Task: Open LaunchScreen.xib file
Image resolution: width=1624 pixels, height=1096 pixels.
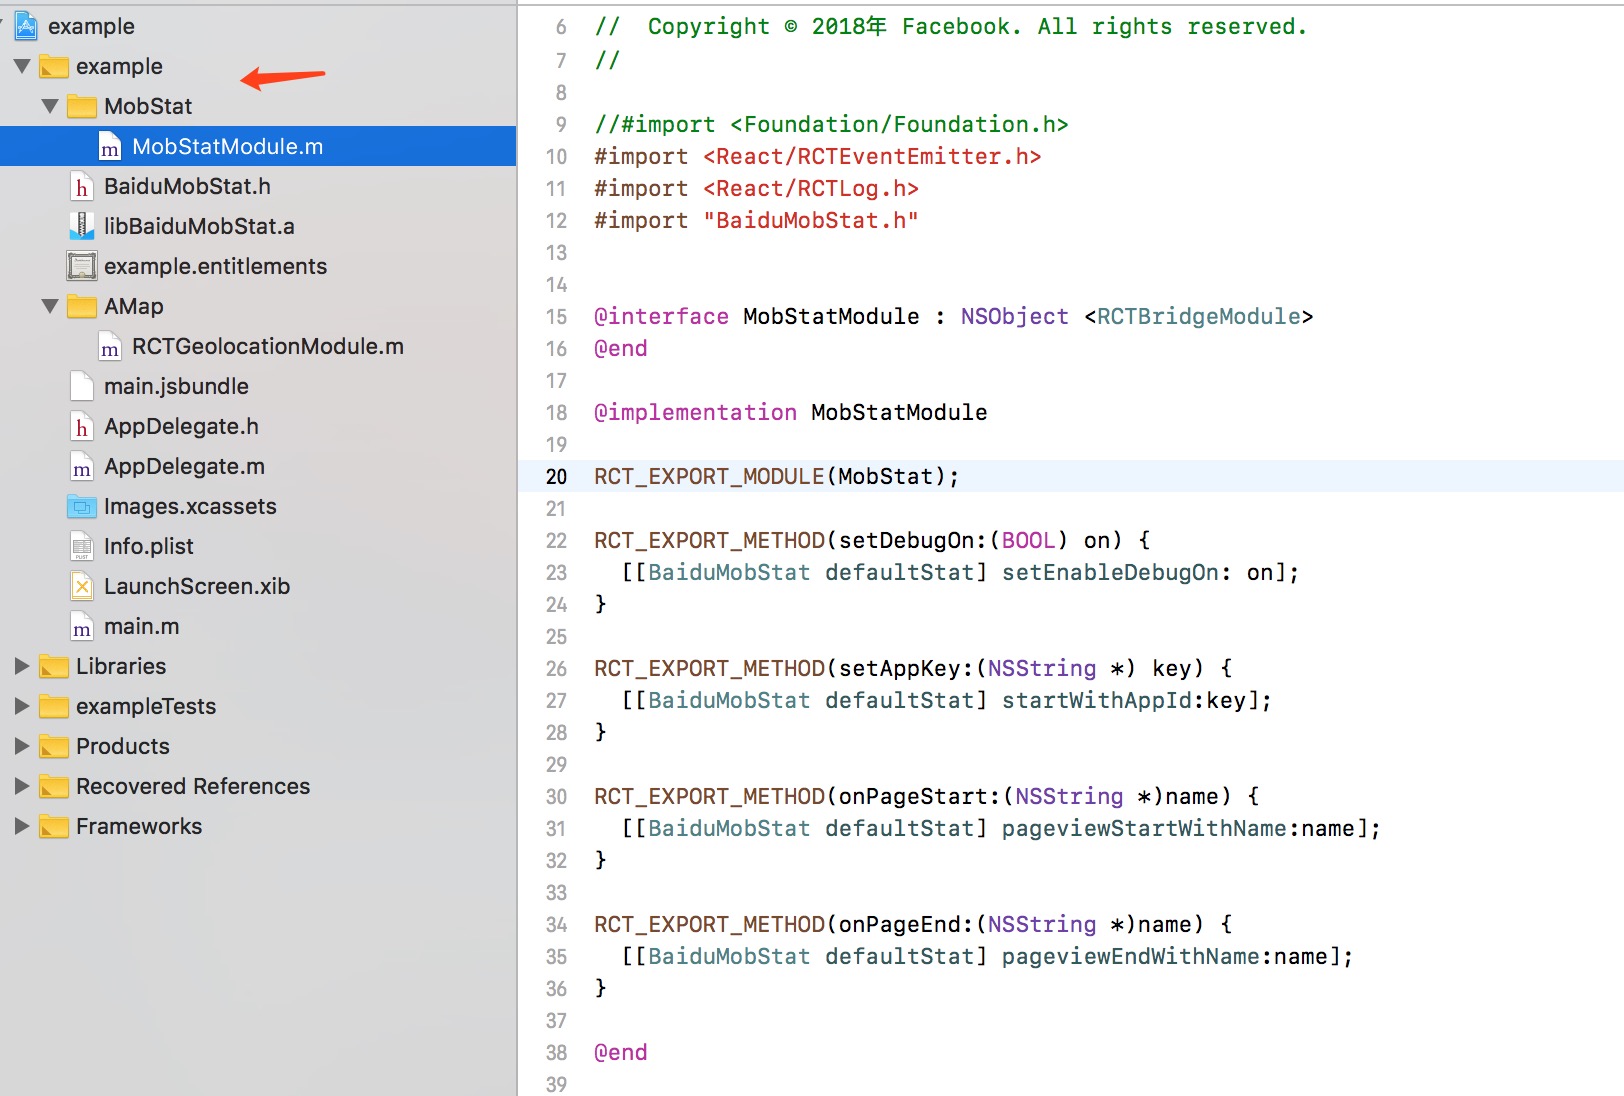Action: coord(197,586)
